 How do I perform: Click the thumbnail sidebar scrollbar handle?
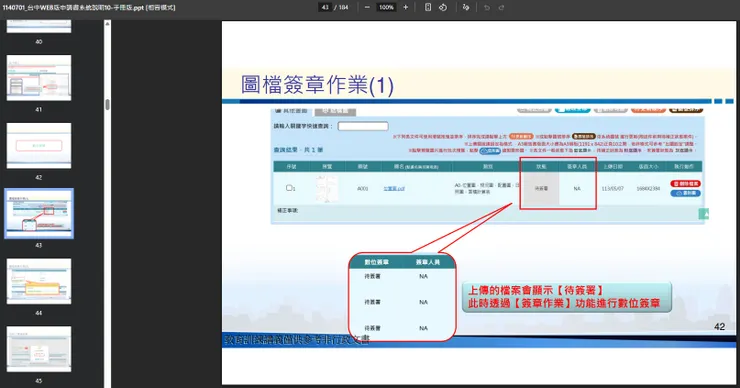[x=108, y=104]
